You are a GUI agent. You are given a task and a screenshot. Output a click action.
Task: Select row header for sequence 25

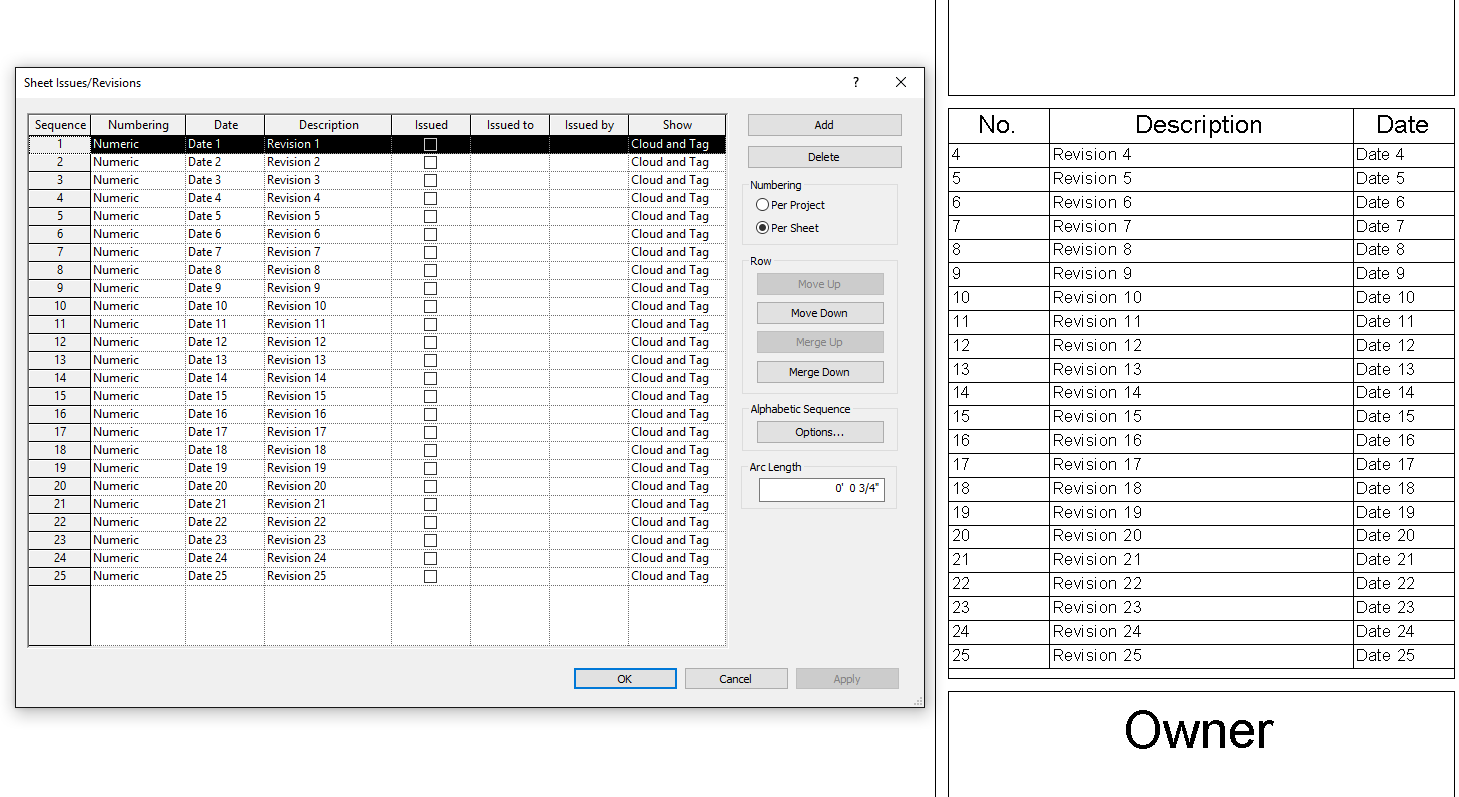[x=60, y=576]
